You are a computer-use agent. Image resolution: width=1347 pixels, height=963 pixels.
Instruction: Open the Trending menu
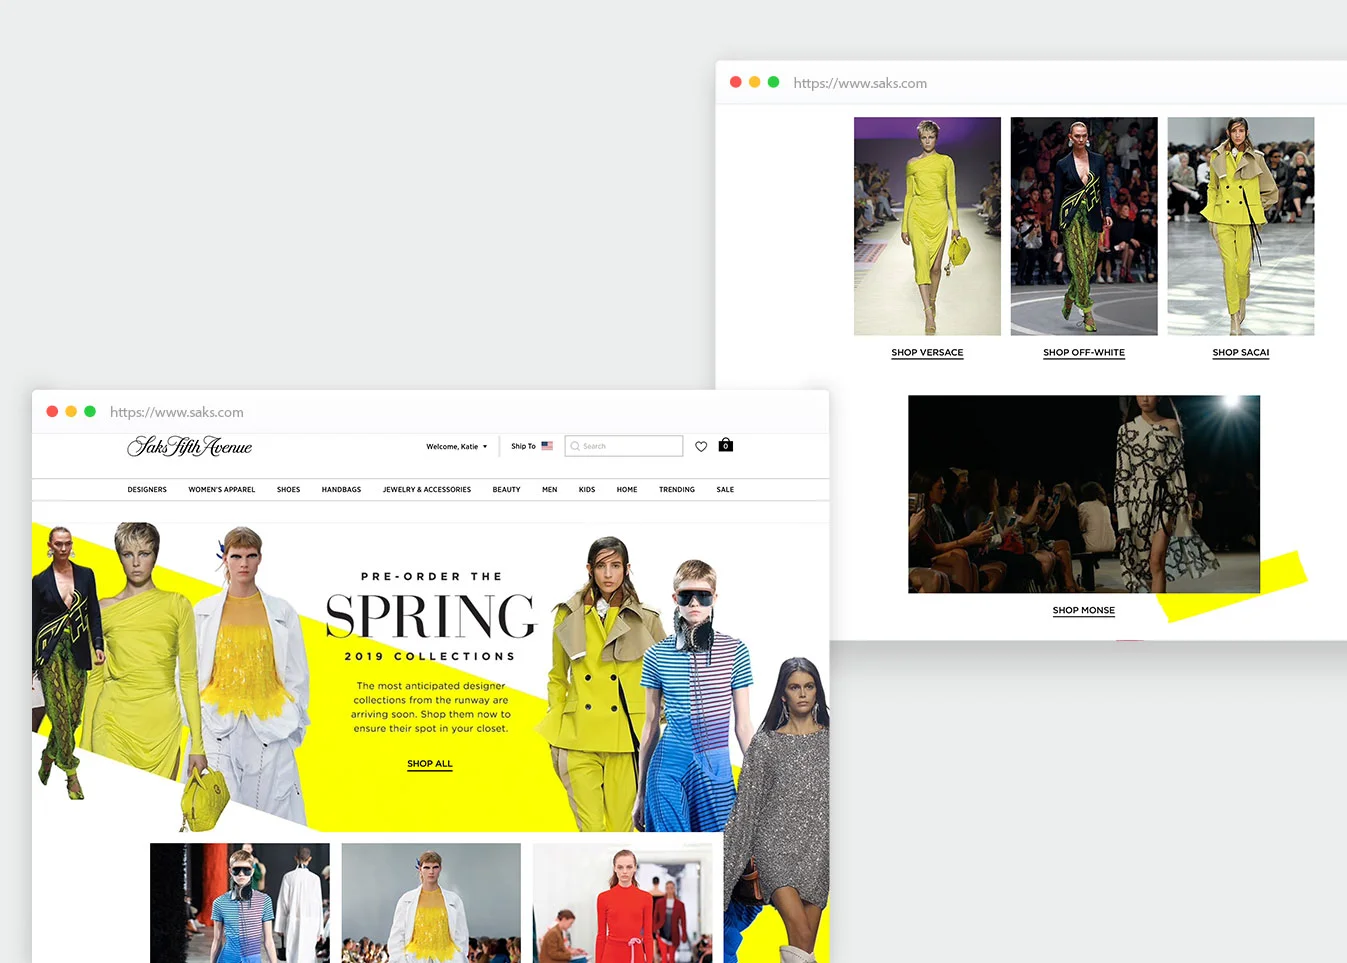pos(677,490)
